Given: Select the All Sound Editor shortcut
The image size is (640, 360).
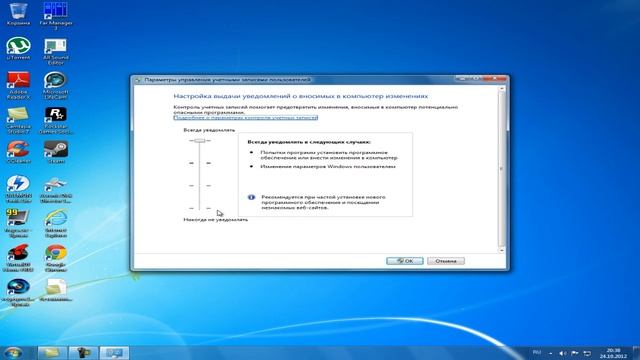Looking at the screenshot, I should pos(56,51).
